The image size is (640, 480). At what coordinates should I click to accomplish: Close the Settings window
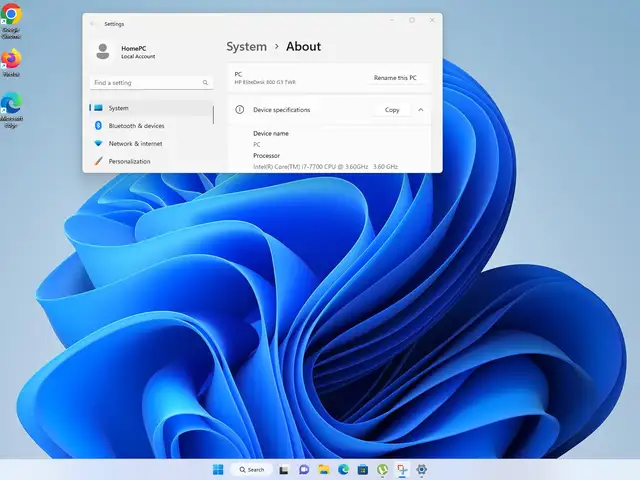(x=432, y=20)
